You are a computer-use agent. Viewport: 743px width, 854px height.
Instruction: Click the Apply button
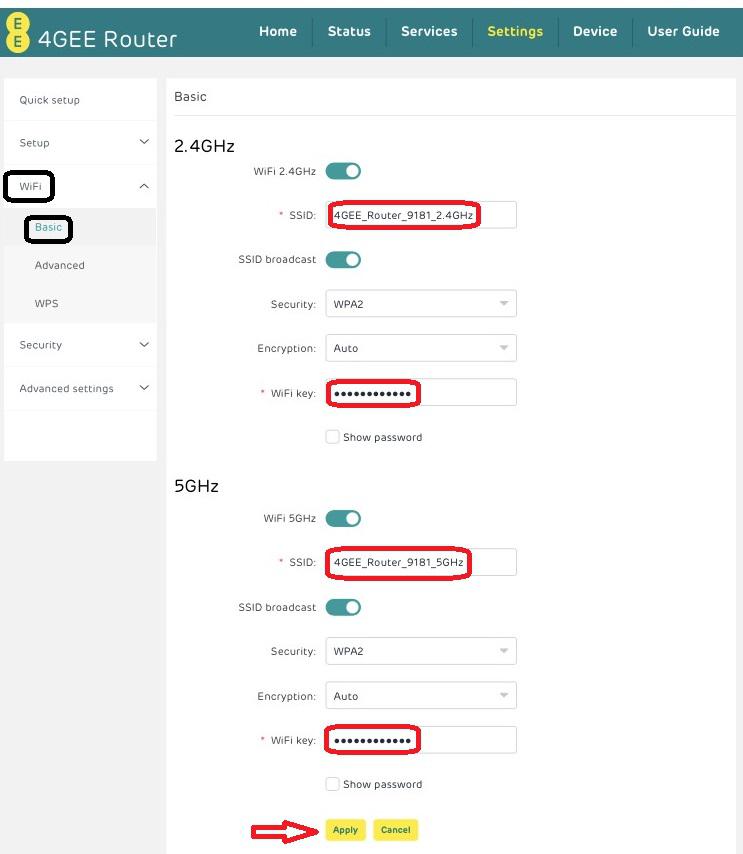point(345,830)
